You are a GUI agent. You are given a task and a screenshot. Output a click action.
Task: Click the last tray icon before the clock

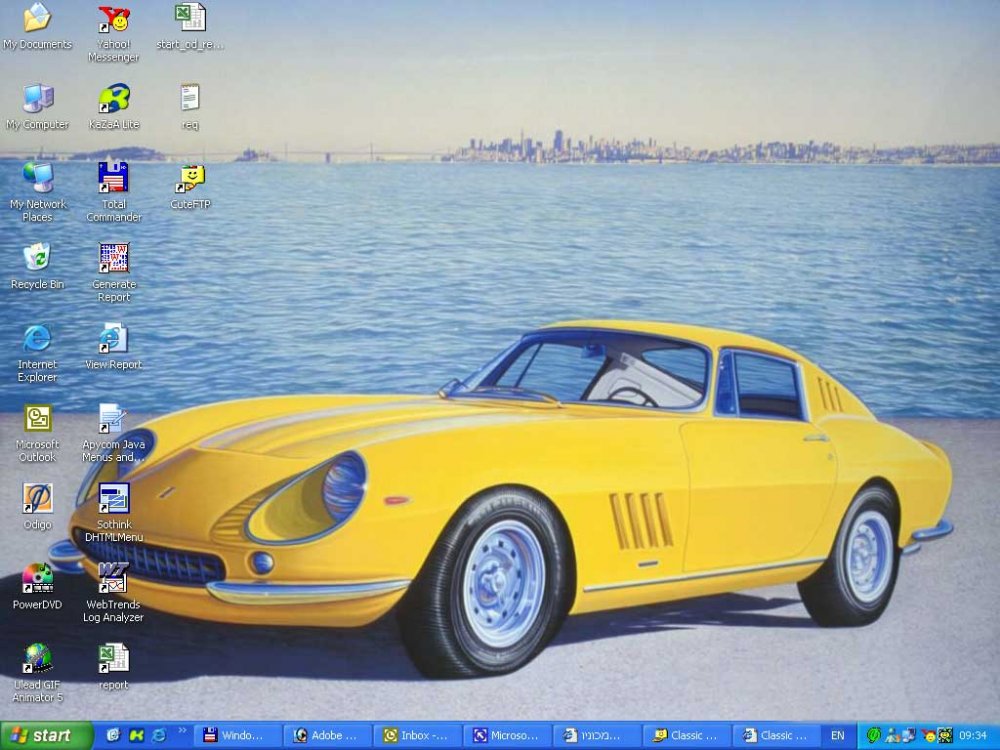945,735
